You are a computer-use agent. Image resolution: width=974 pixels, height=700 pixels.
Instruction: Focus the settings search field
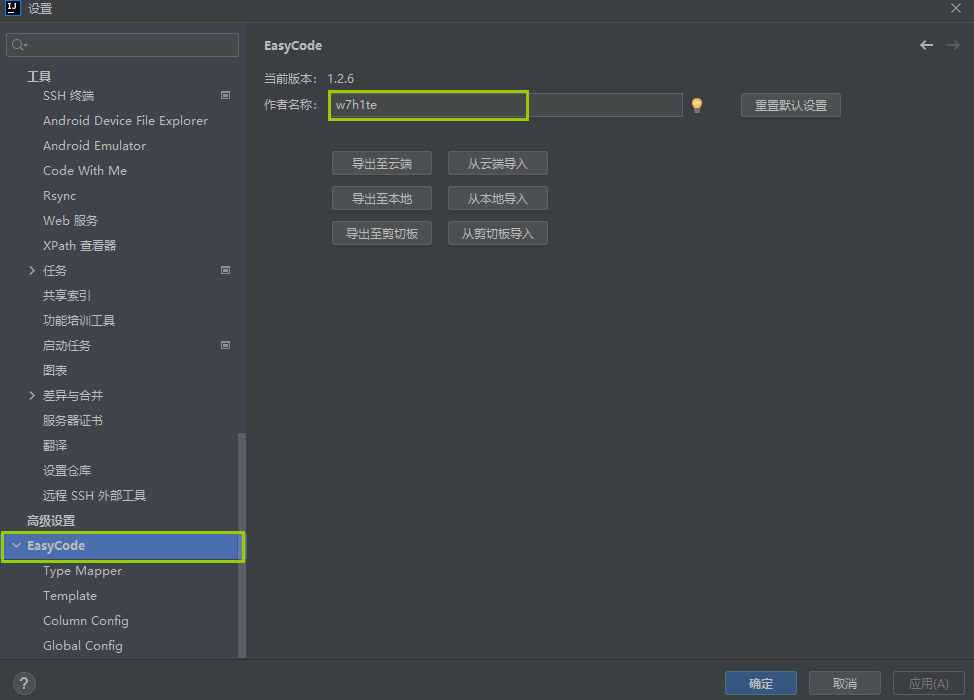(122, 45)
